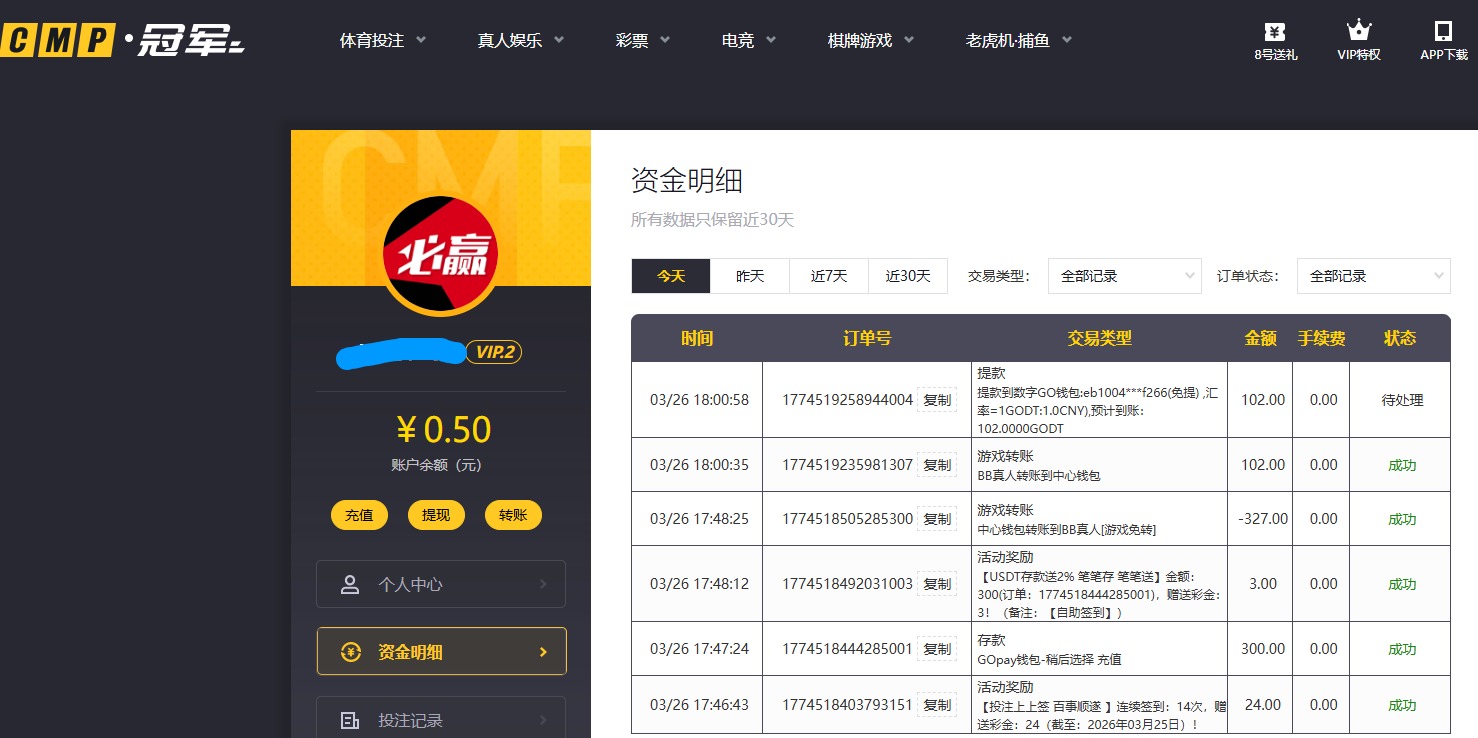1478x738 pixels.
Task: Click the VIP.2 level badge
Action: pyautogui.click(x=494, y=352)
